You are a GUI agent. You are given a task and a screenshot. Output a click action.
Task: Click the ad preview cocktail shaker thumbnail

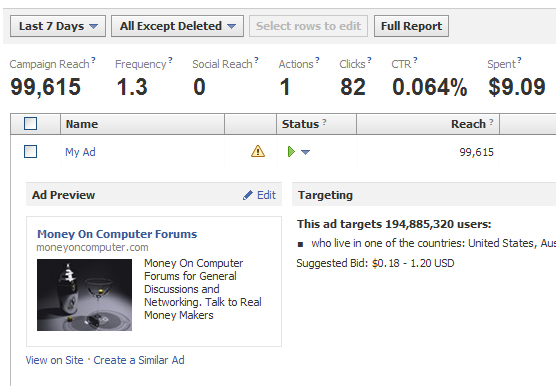(x=84, y=295)
